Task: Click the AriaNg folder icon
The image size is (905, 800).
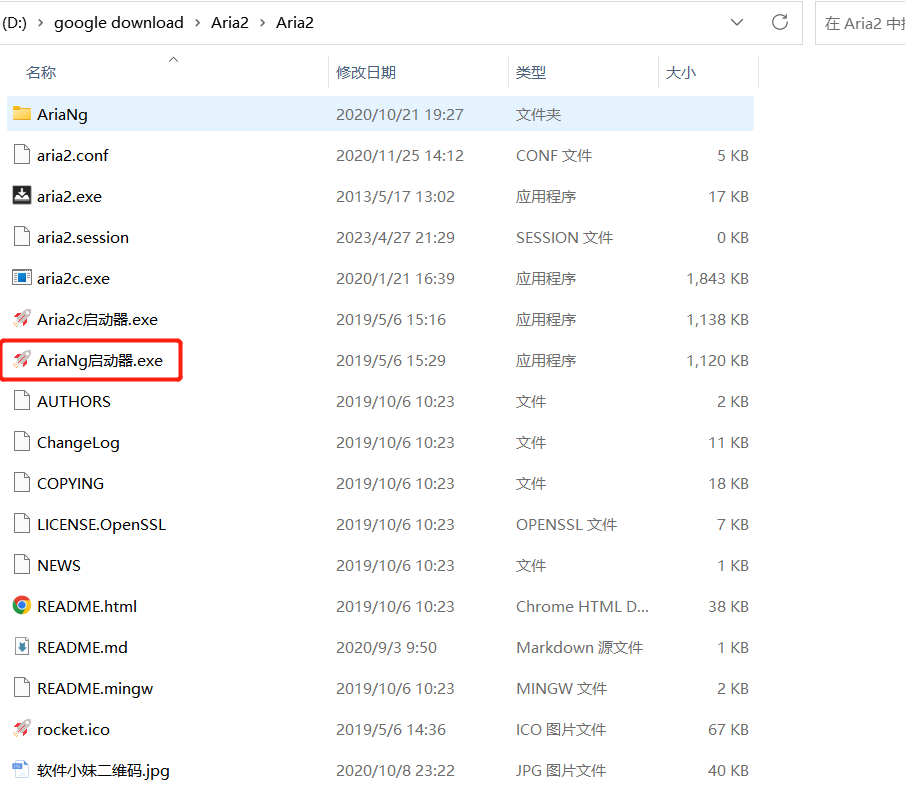Action: coord(22,114)
